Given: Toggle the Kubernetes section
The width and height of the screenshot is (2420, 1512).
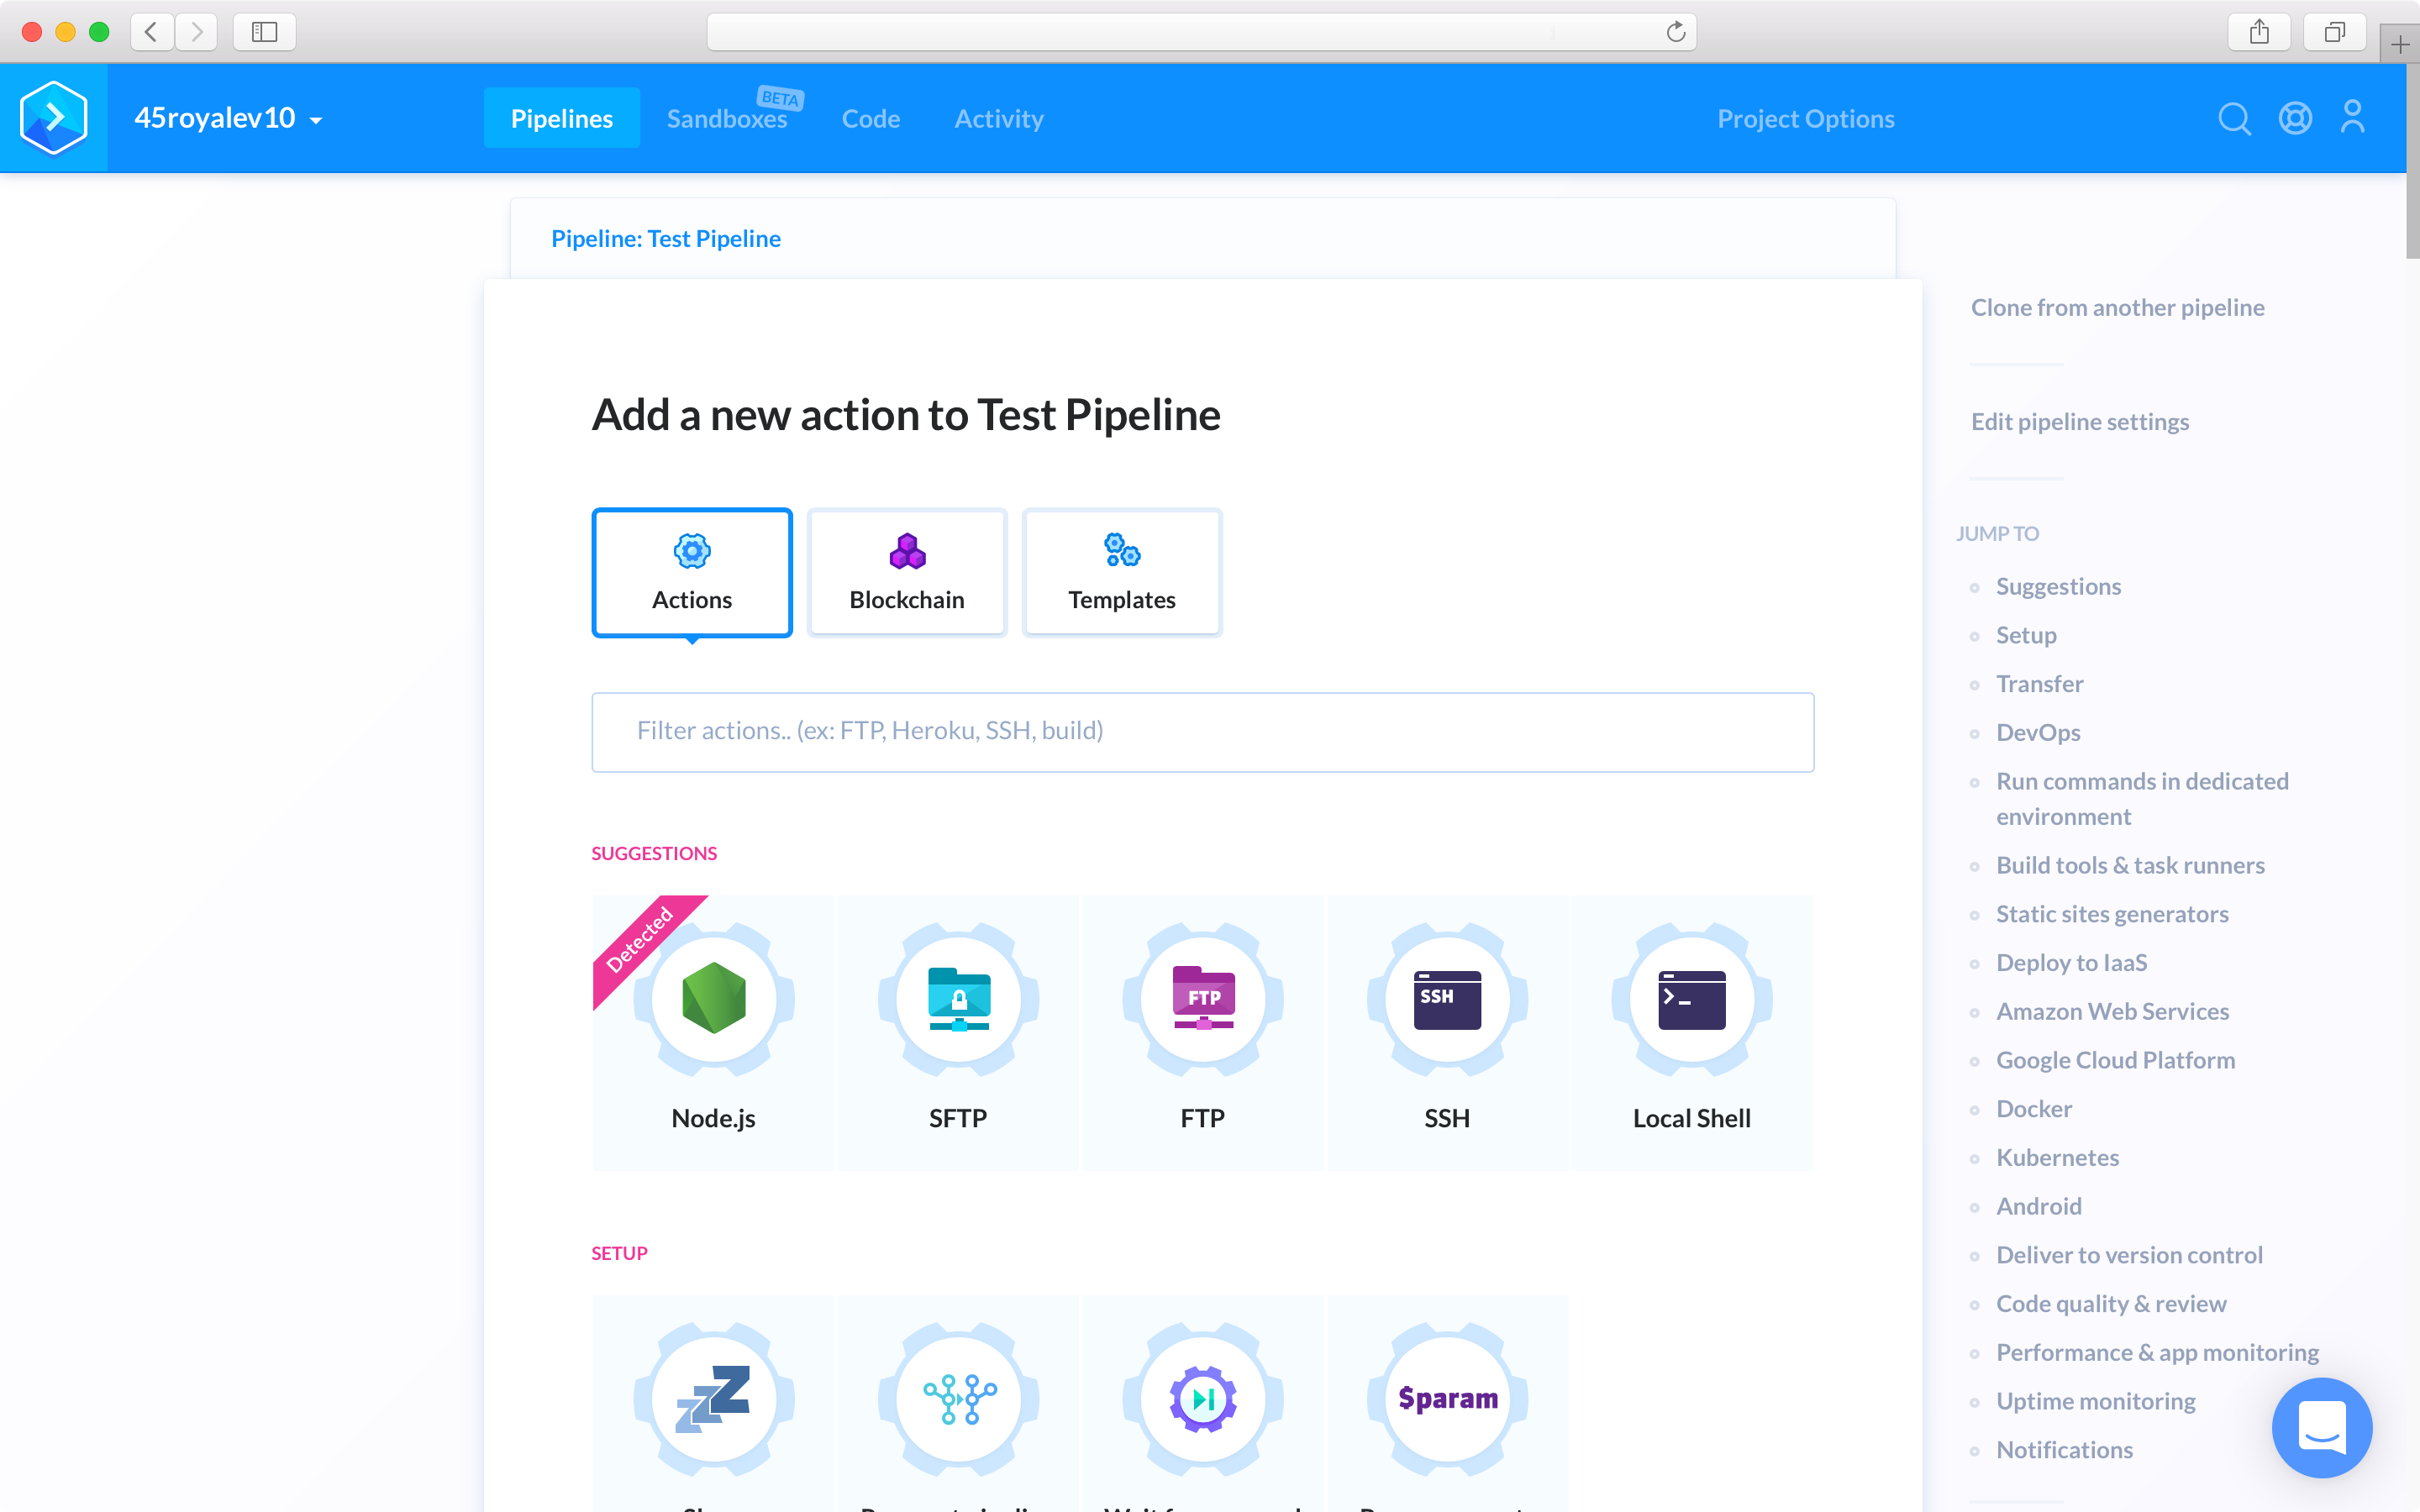Looking at the screenshot, I should pyautogui.click(x=2056, y=1155).
